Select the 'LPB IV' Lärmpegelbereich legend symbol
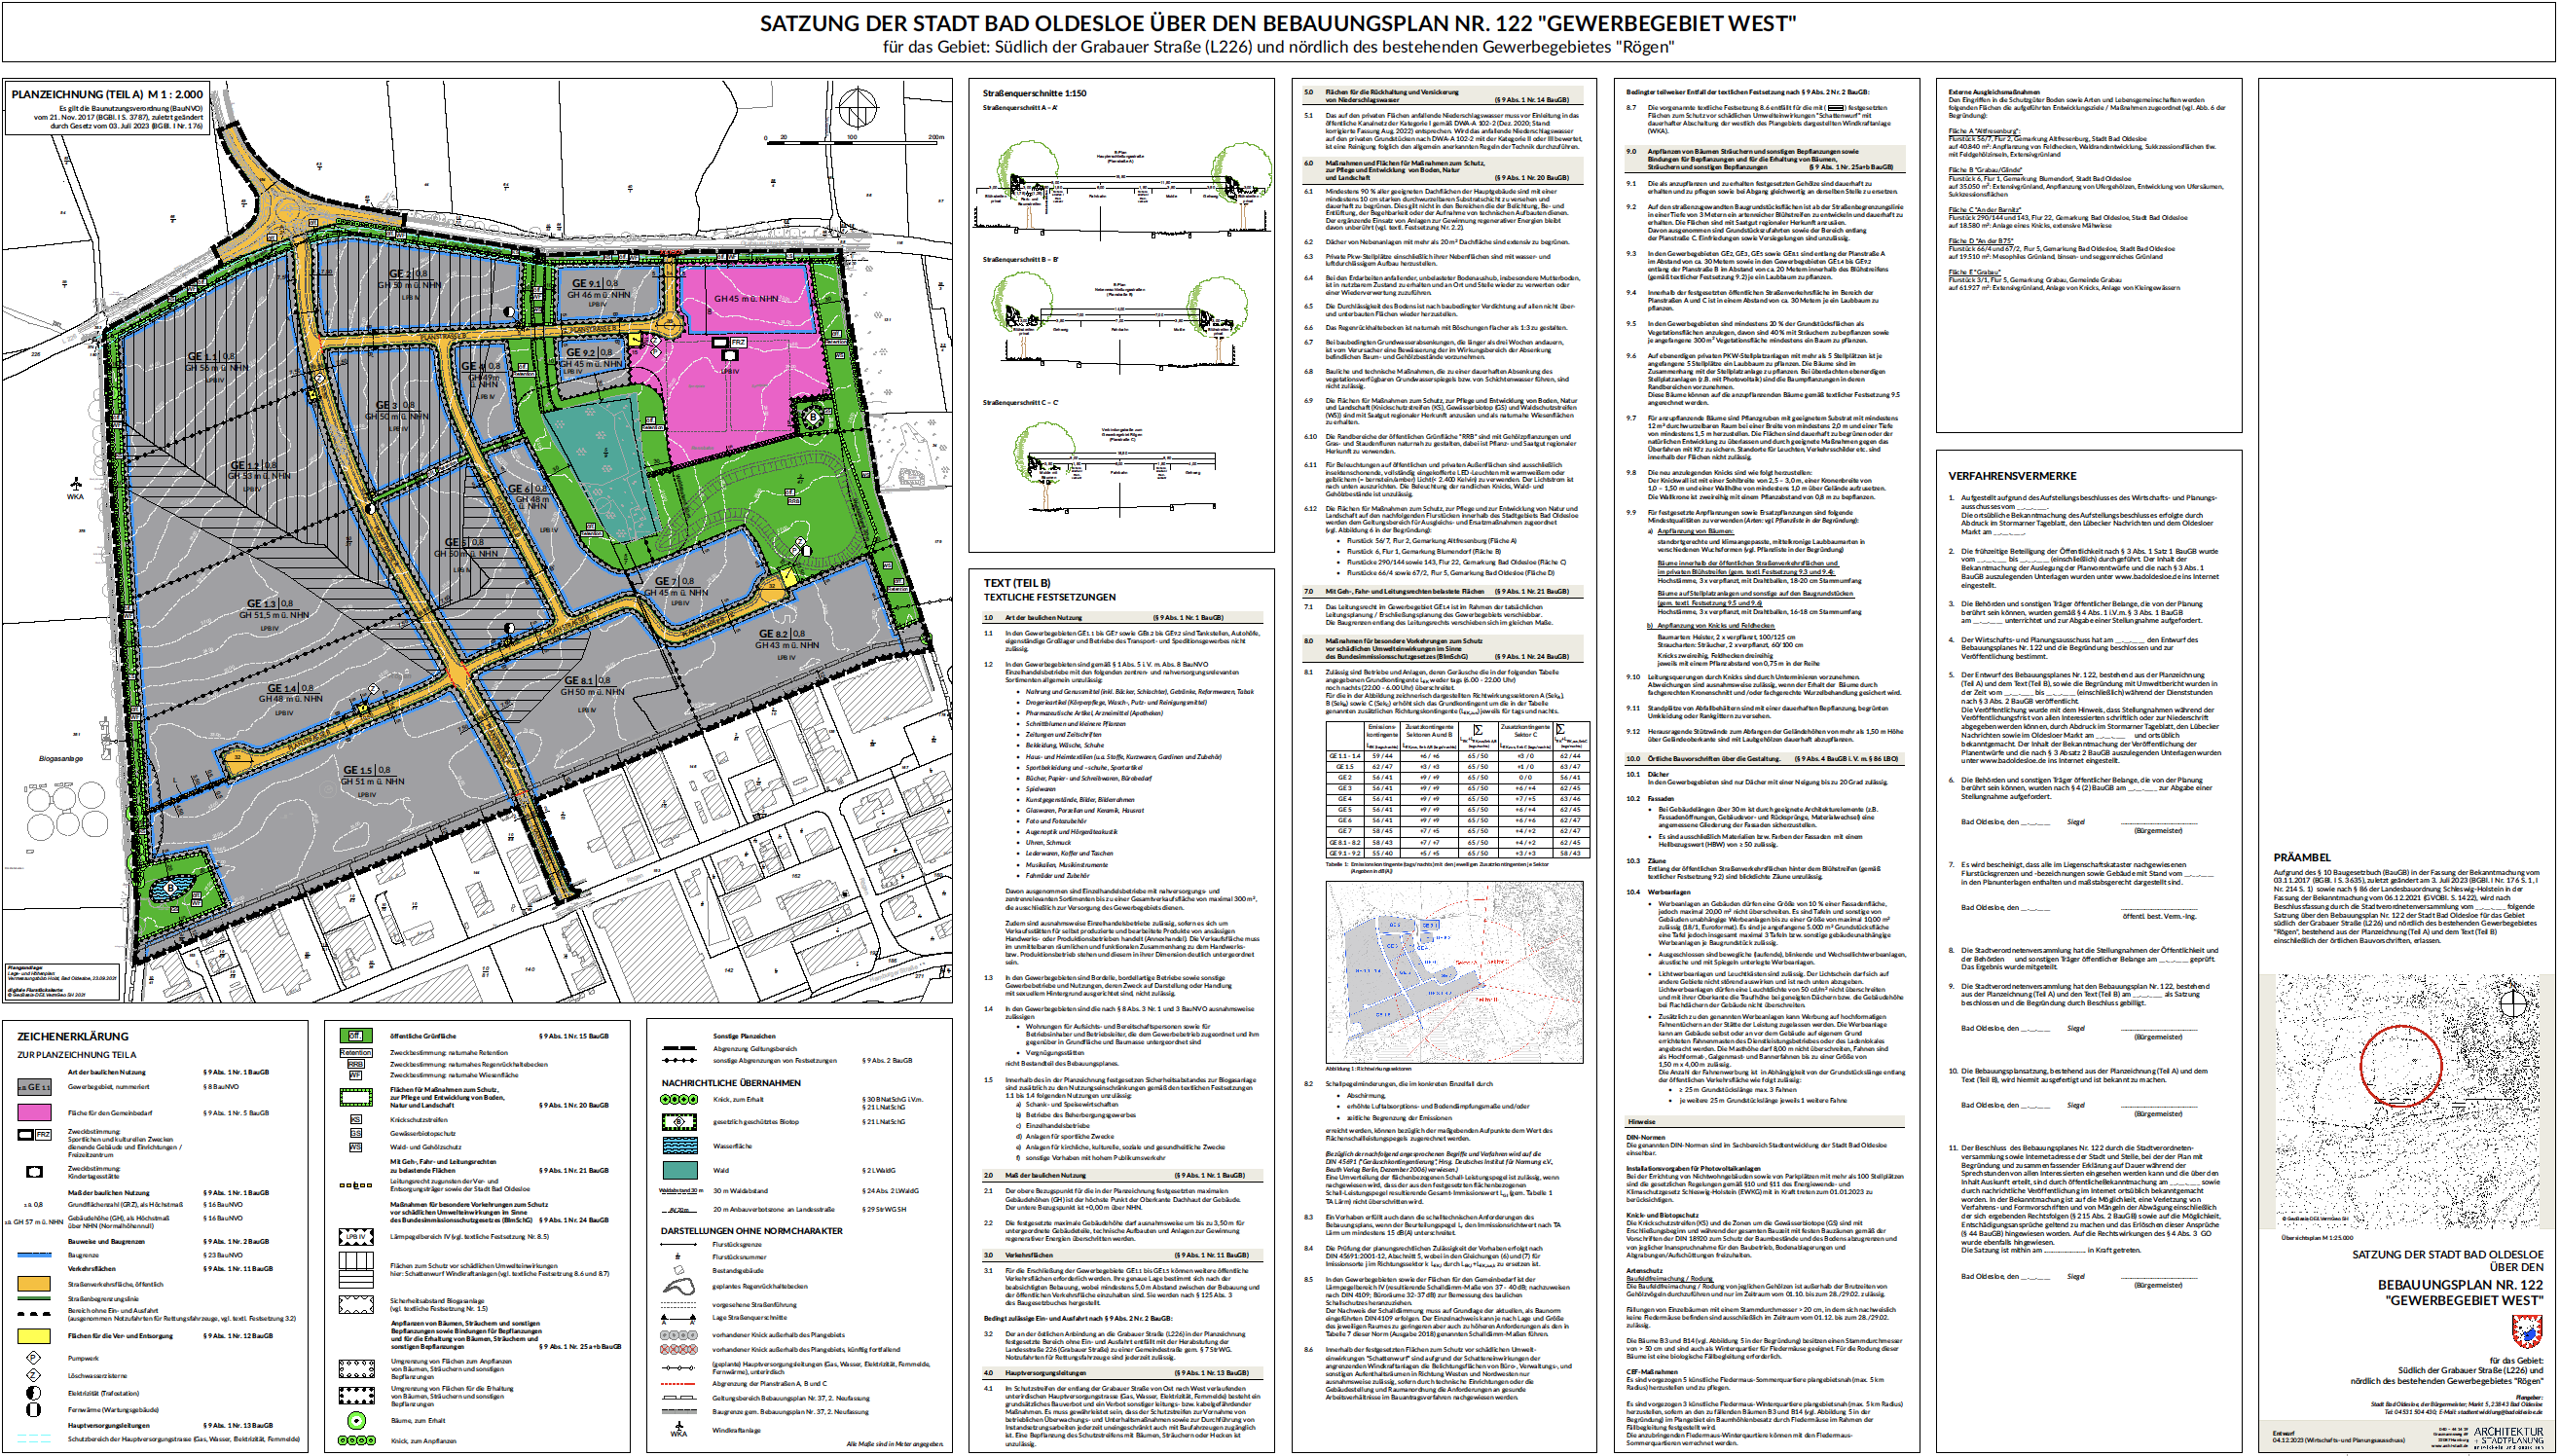This screenshot has width=2560, height=1456. click(x=355, y=1237)
